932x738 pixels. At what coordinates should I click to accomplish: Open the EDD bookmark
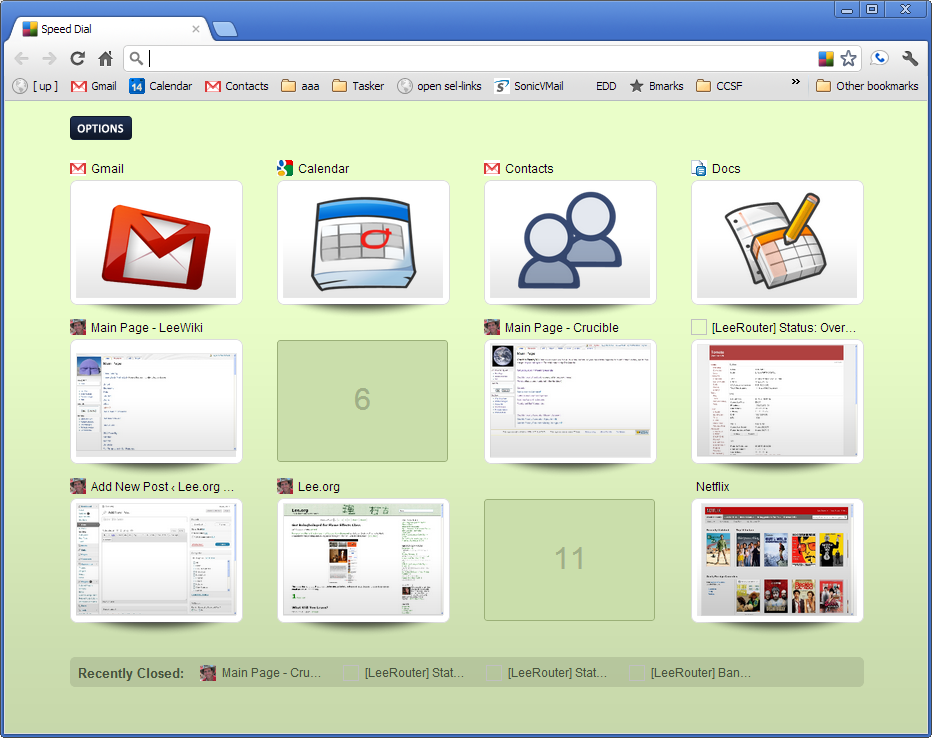pos(606,86)
